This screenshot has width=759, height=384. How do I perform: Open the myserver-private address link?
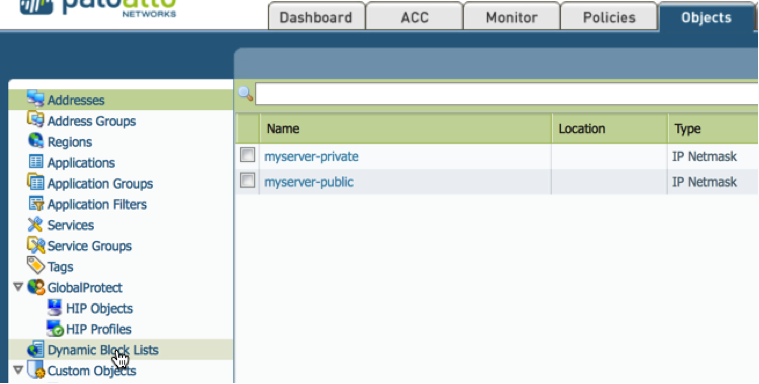[x=311, y=156]
